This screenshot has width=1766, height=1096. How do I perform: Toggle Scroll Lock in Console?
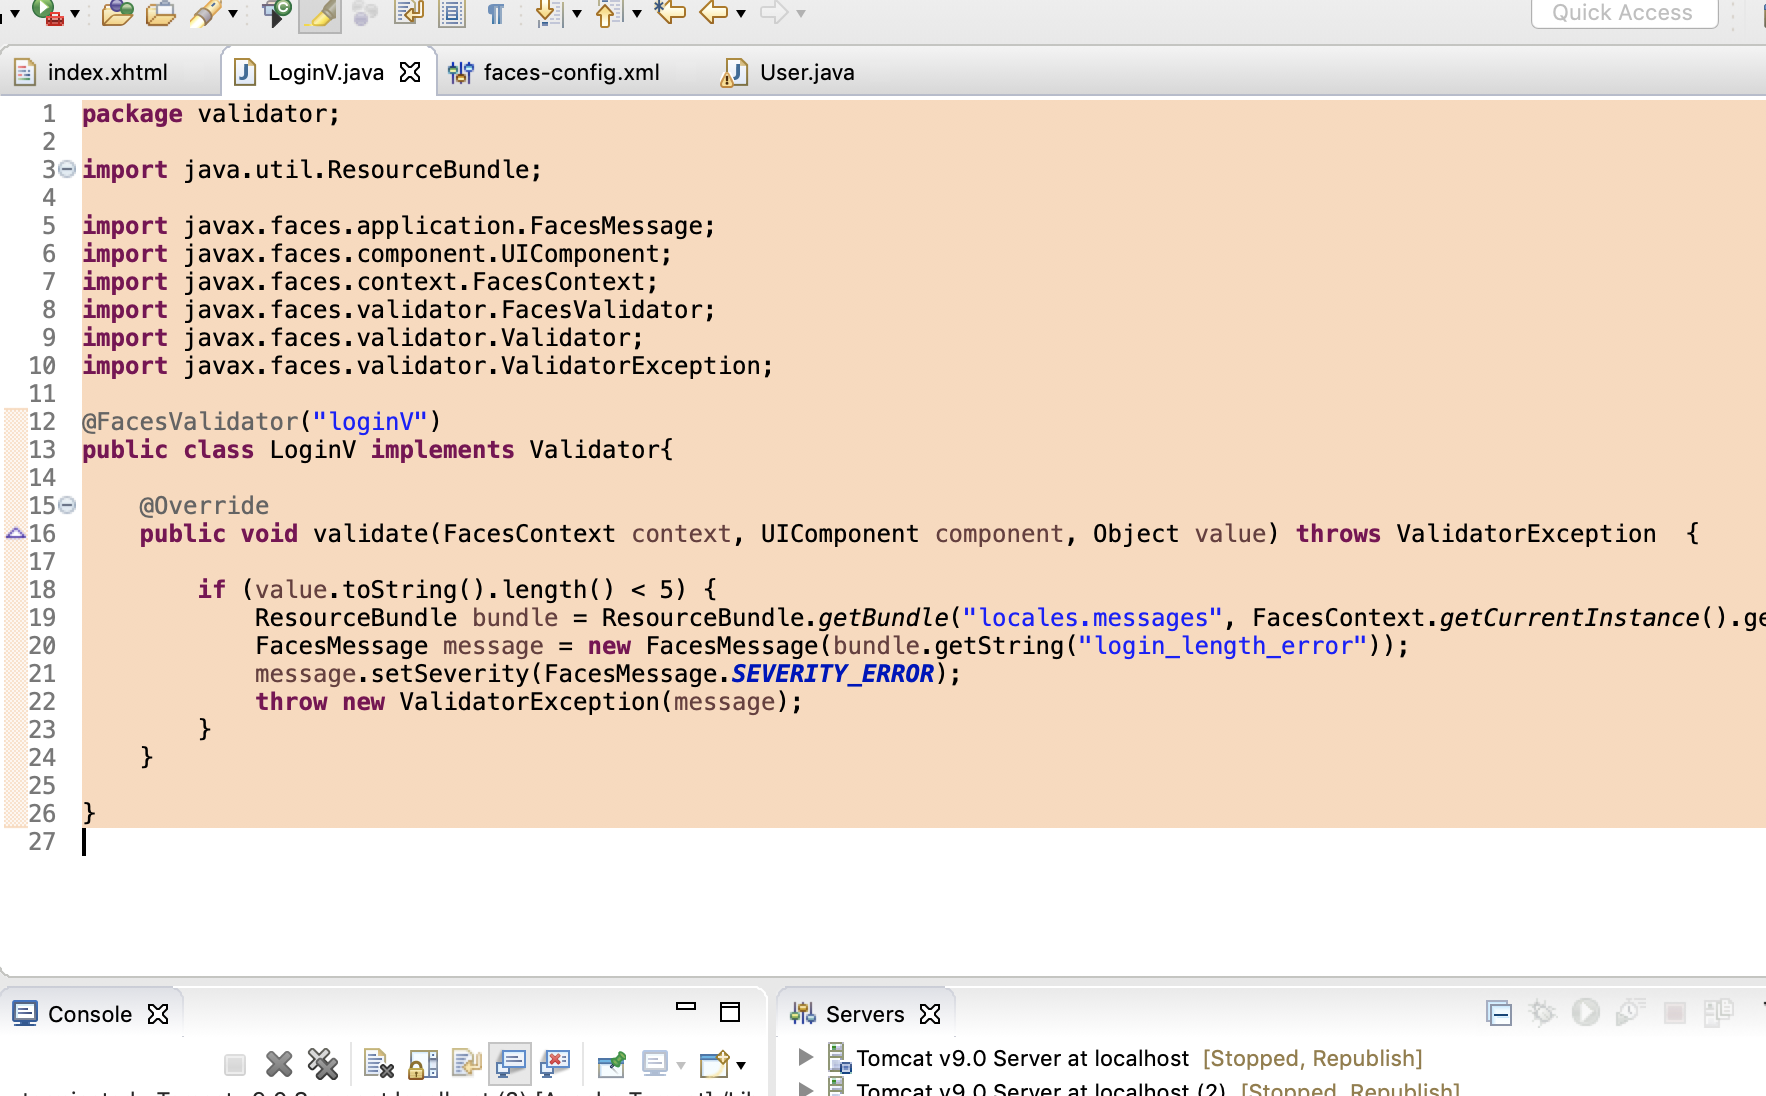click(x=423, y=1064)
